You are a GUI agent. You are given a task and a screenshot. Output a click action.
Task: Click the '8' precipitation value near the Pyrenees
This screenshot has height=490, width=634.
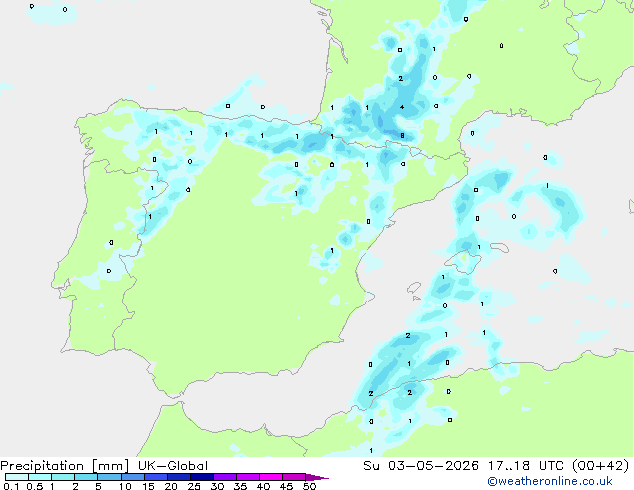click(402, 135)
